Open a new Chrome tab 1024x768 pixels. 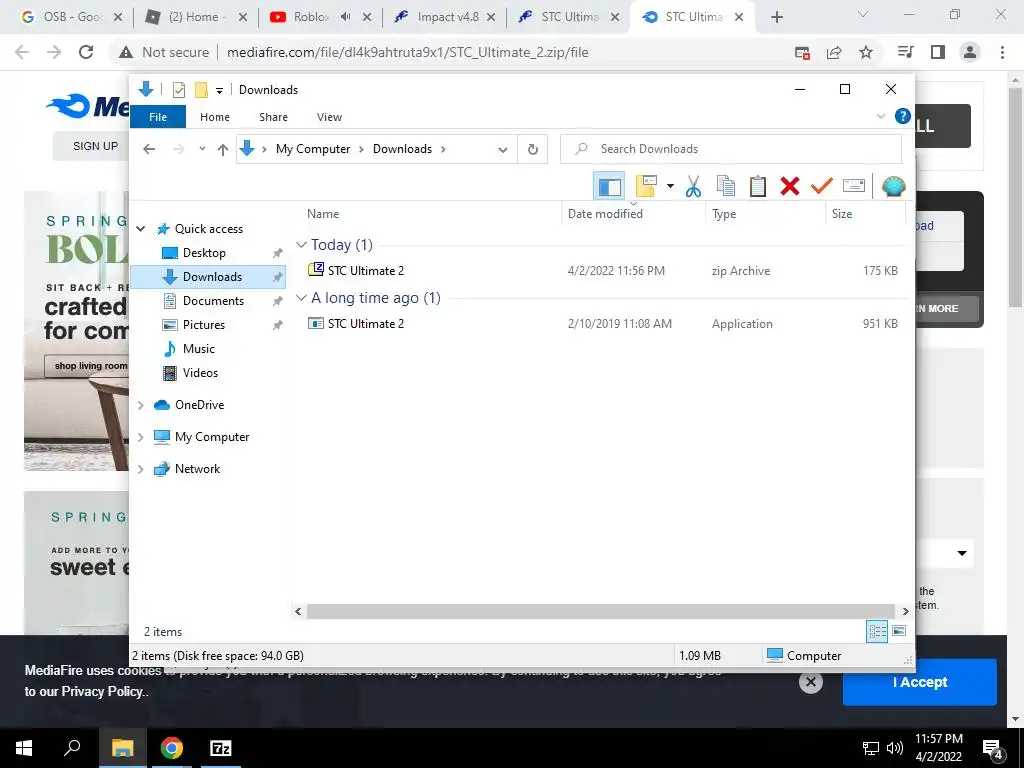click(776, 18)
